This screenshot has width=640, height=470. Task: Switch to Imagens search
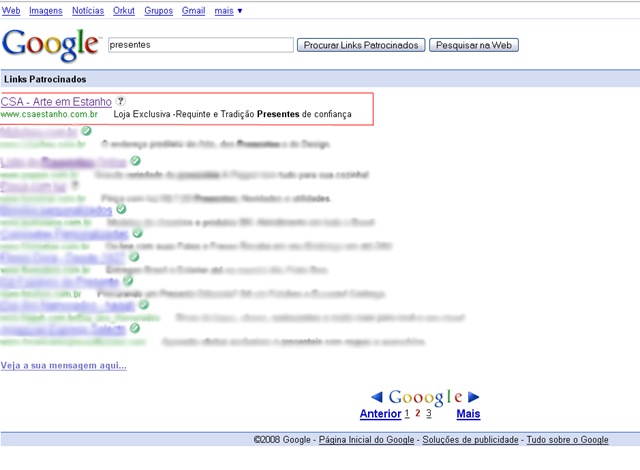46,11
